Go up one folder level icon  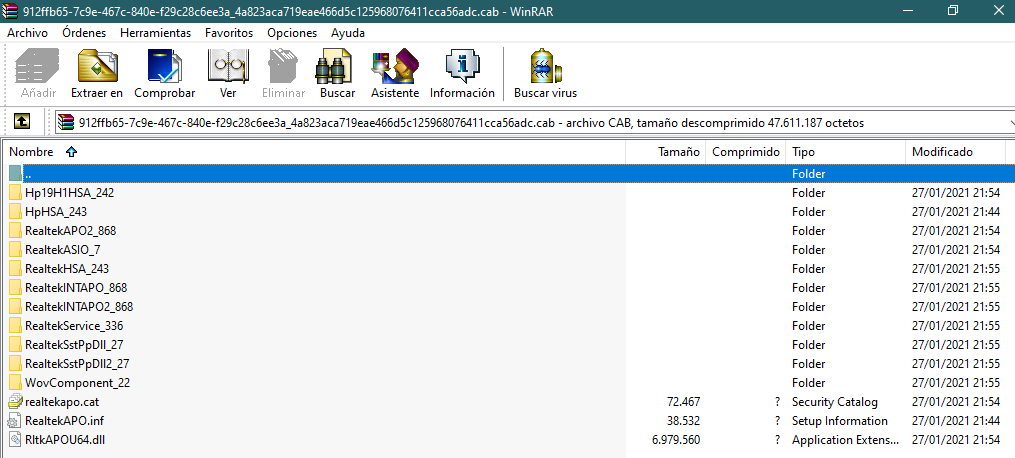click(x=21, y=122)
